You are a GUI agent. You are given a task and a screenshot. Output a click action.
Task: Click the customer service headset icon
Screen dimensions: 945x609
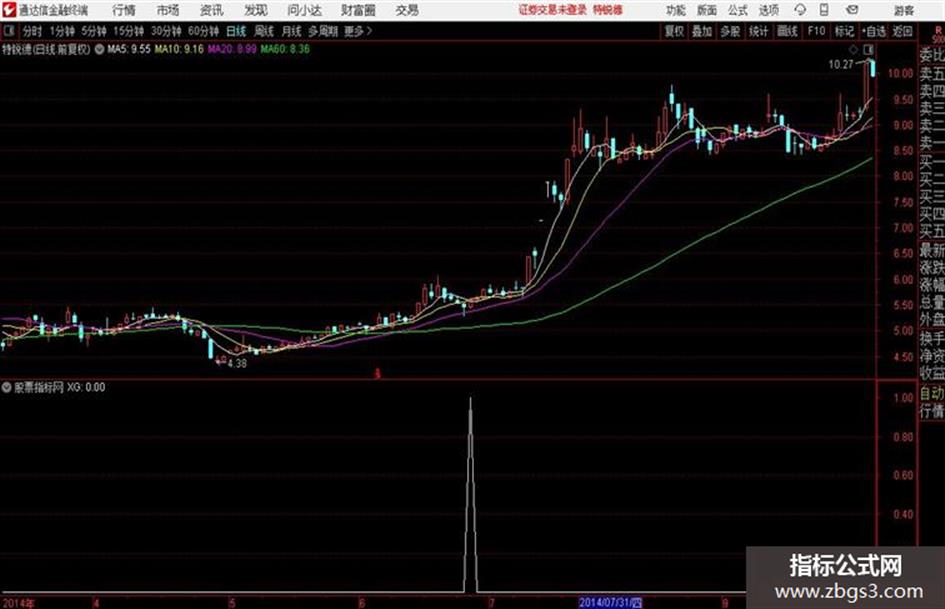[x=800, y=10]
